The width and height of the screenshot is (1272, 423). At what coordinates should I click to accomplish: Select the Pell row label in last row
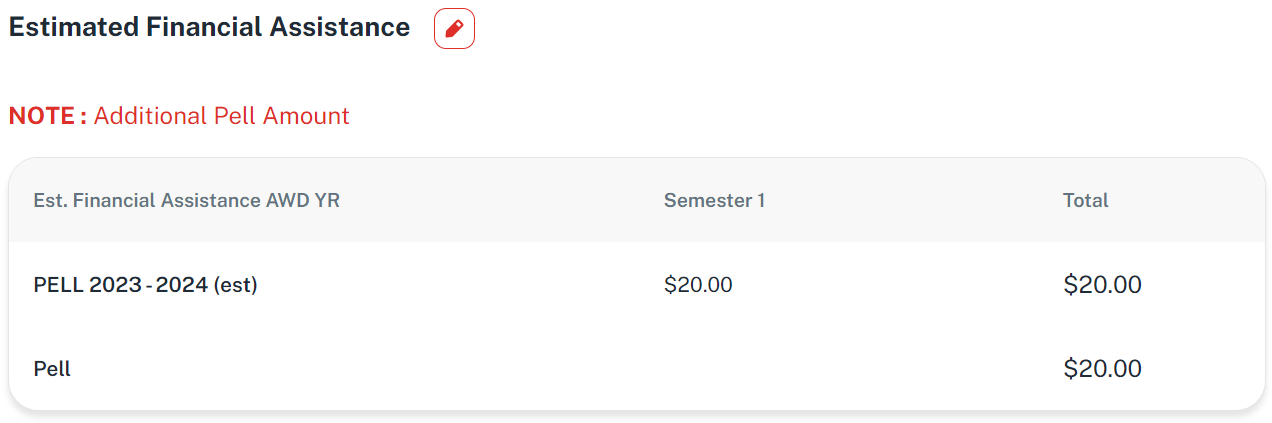(x=52, y=369)
